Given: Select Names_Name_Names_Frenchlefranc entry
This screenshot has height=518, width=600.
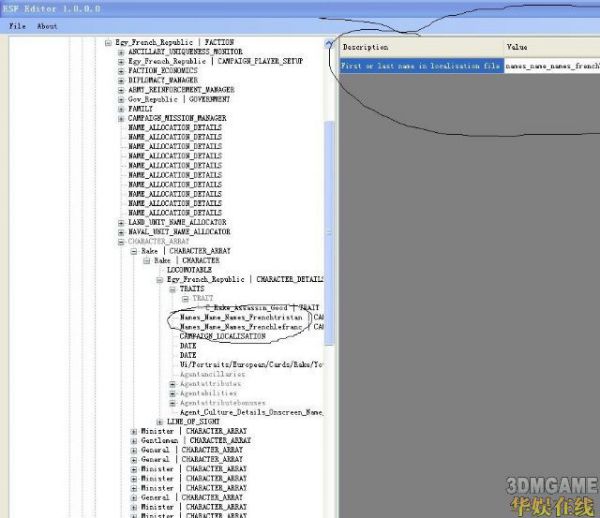Looking at the screenshot, I should pyautogui.click(x=240, y=326).
